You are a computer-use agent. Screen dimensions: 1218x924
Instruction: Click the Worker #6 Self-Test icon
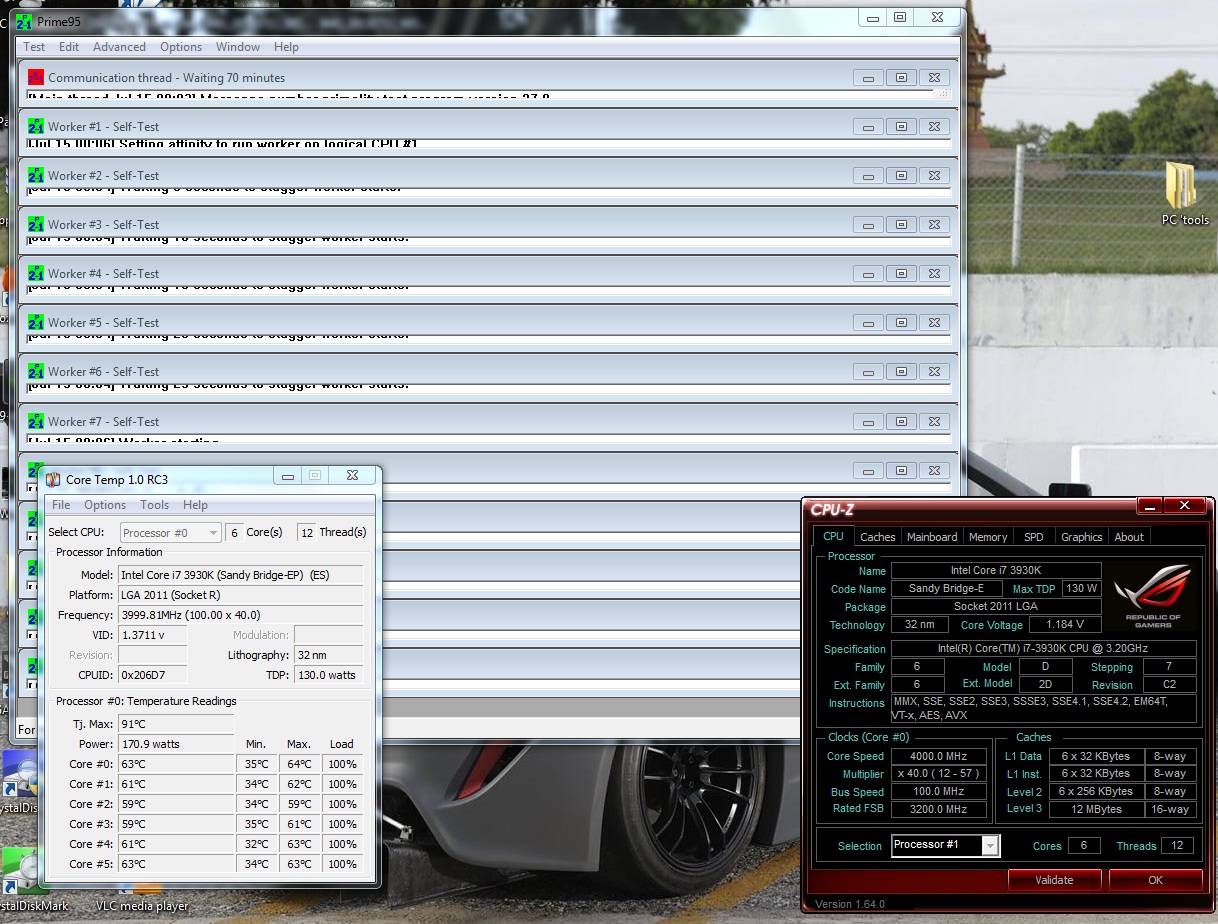tap(36, 371)
